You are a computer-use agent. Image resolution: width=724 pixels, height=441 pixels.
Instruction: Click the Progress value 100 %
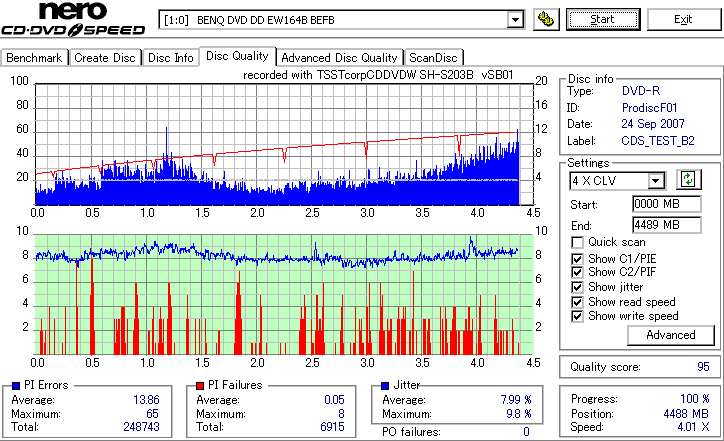(695, 399)
